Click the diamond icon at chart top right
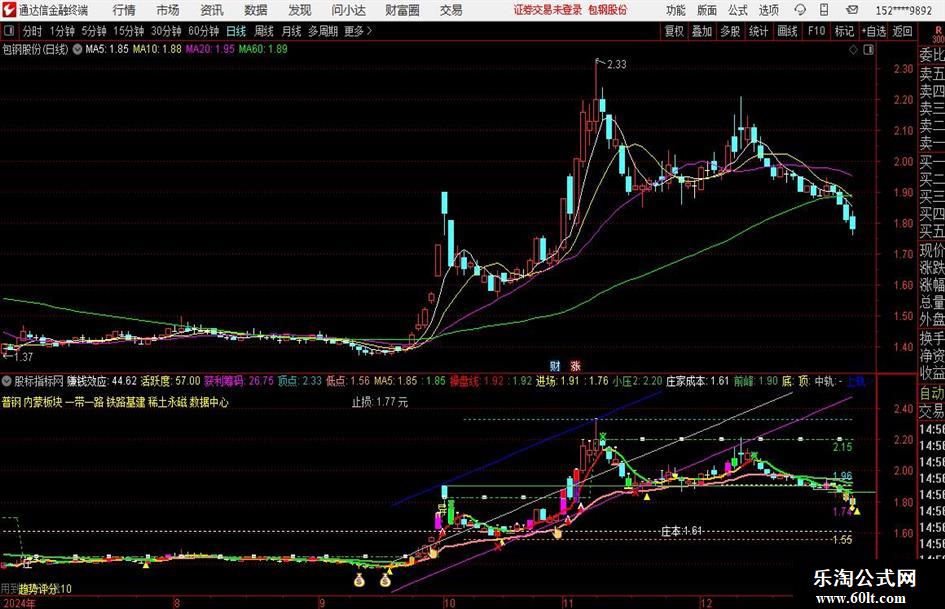The image size is (945, 609). (853, 50)
